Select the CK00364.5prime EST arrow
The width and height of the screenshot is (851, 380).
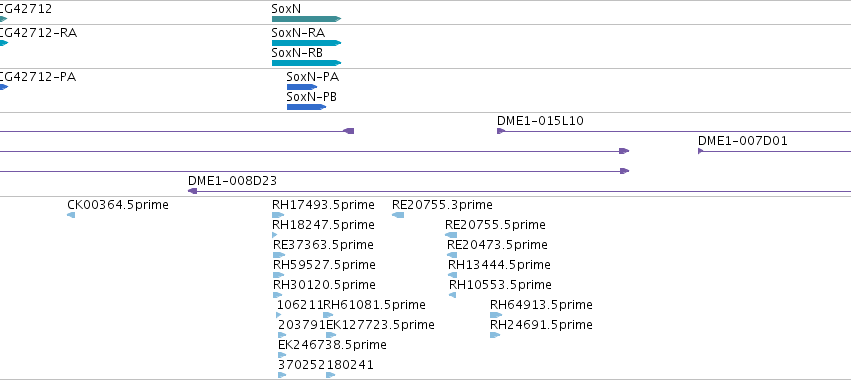coord(71,215)
